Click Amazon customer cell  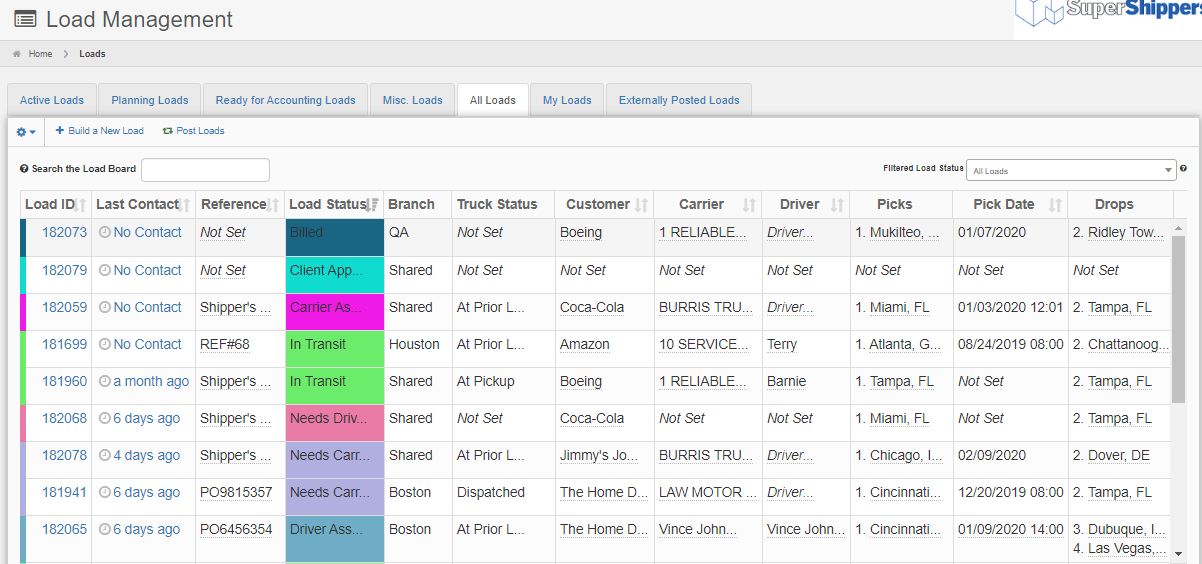(x=584, y=344)
